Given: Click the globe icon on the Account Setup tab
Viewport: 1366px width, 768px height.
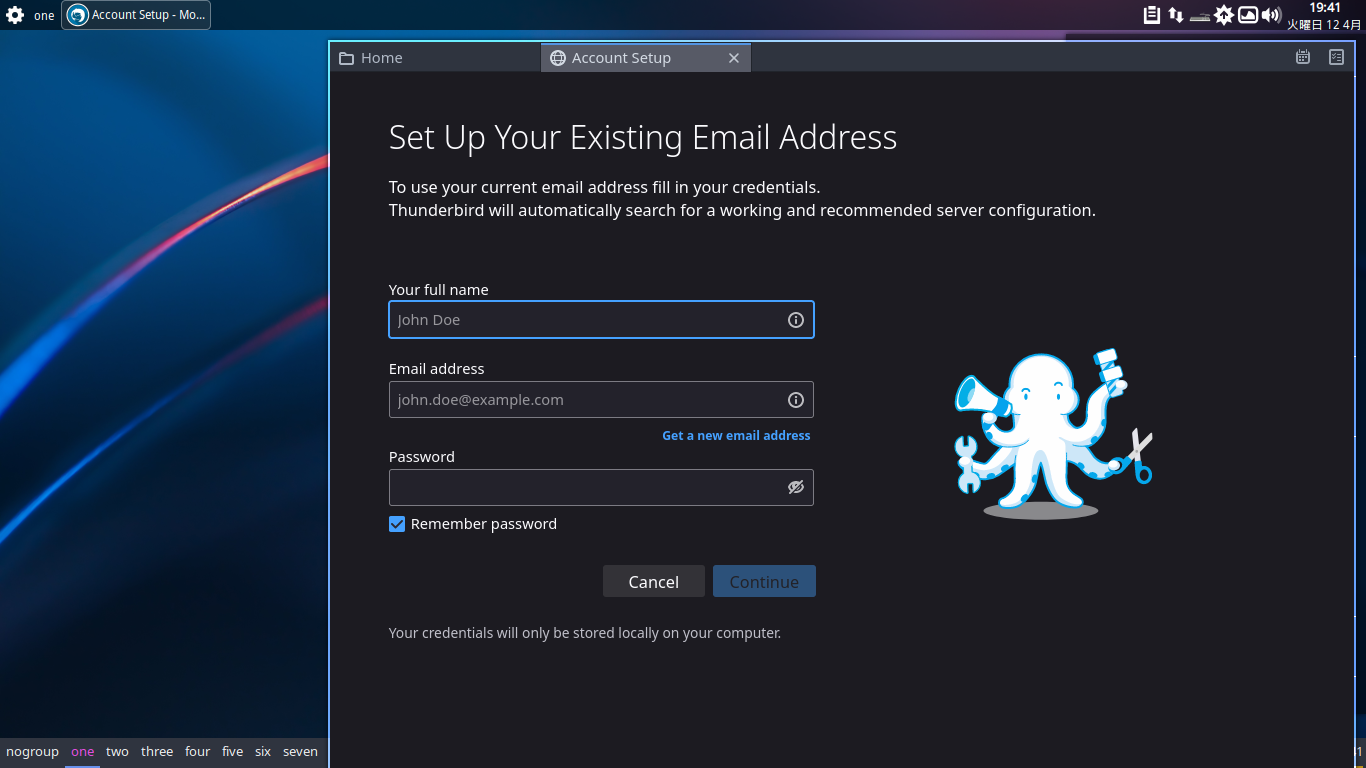Looking at the screenshot, I should 558,58.
